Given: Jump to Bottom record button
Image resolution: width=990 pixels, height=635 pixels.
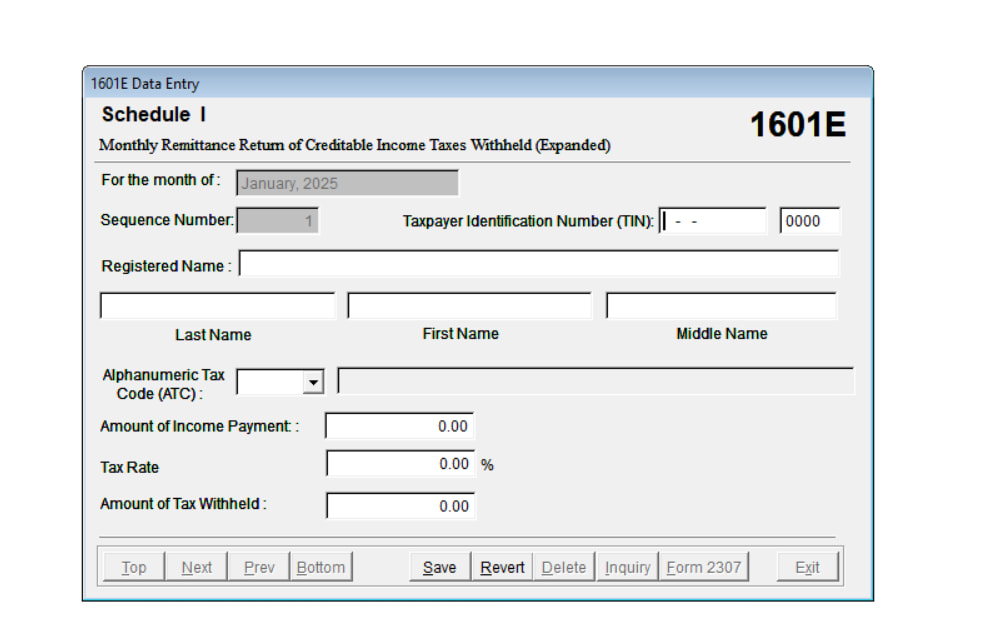Looking at the screenshot, I should click(x=321, y=567).
